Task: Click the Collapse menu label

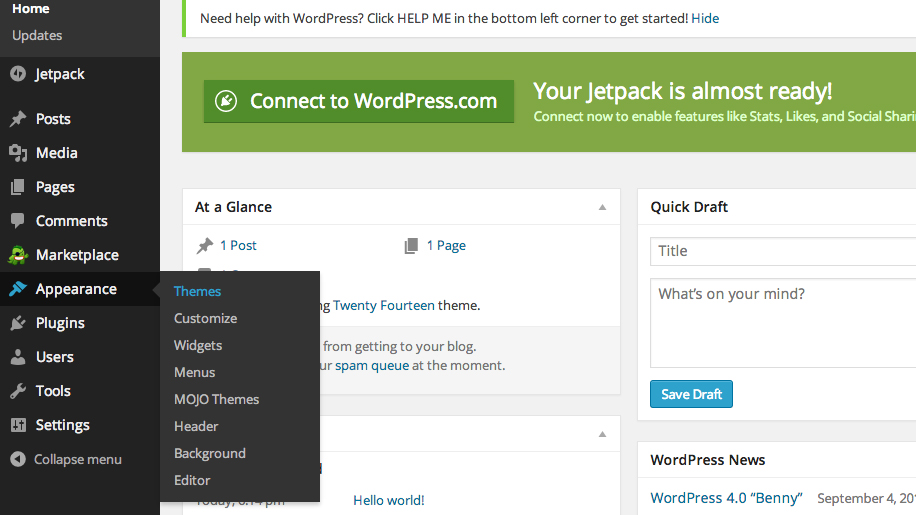Action: click(x=78, y=460)
